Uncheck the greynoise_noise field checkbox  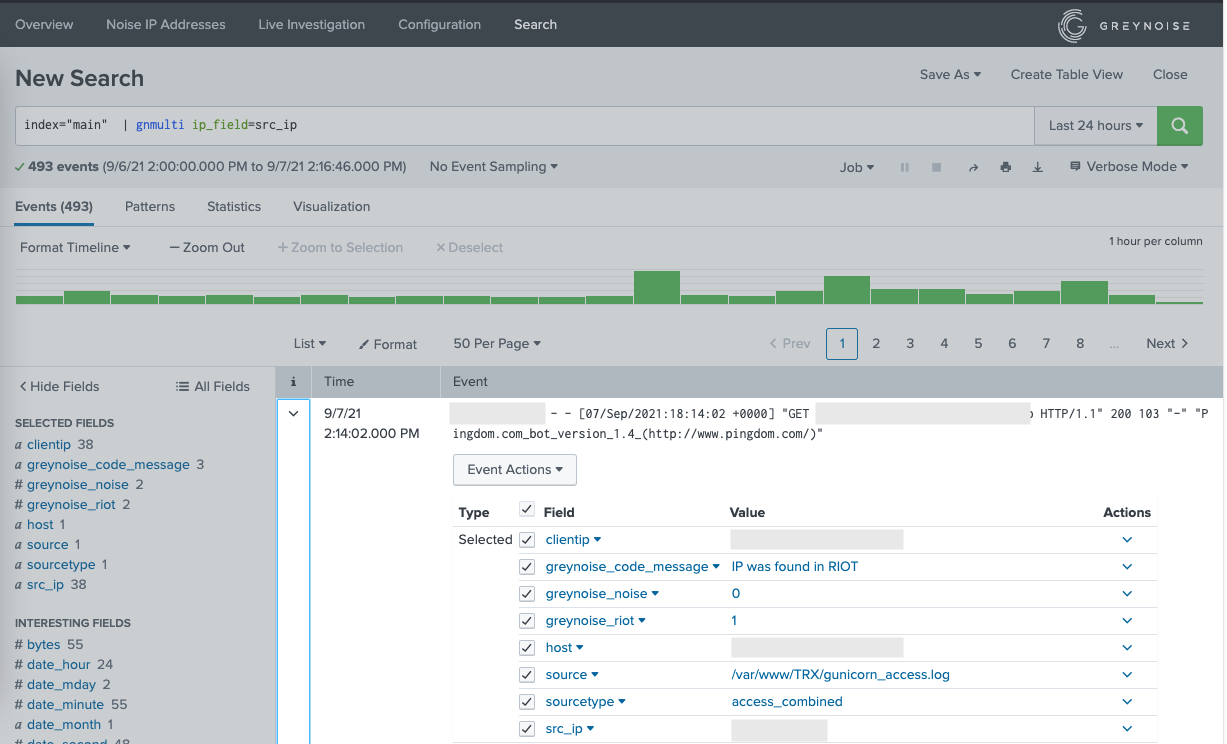(527, 593)
